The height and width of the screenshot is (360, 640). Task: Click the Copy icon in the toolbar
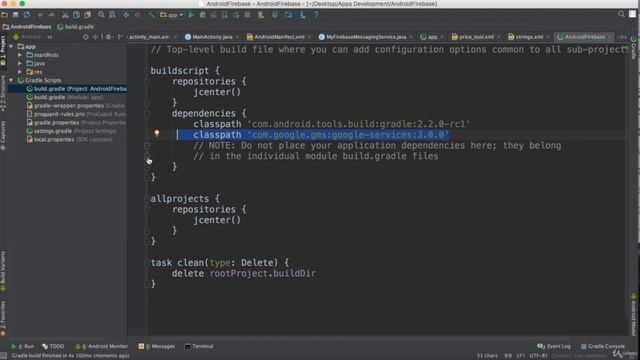coord(76,15)
